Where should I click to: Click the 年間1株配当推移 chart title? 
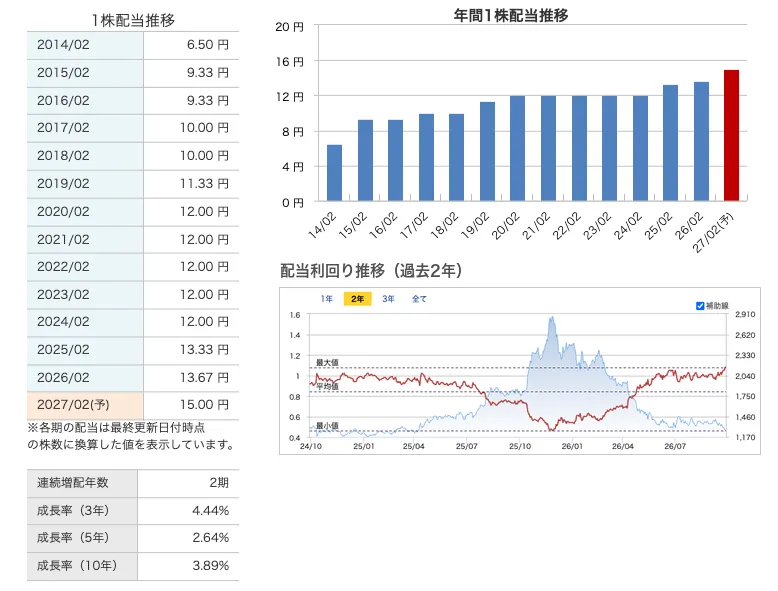pos(511,15)
